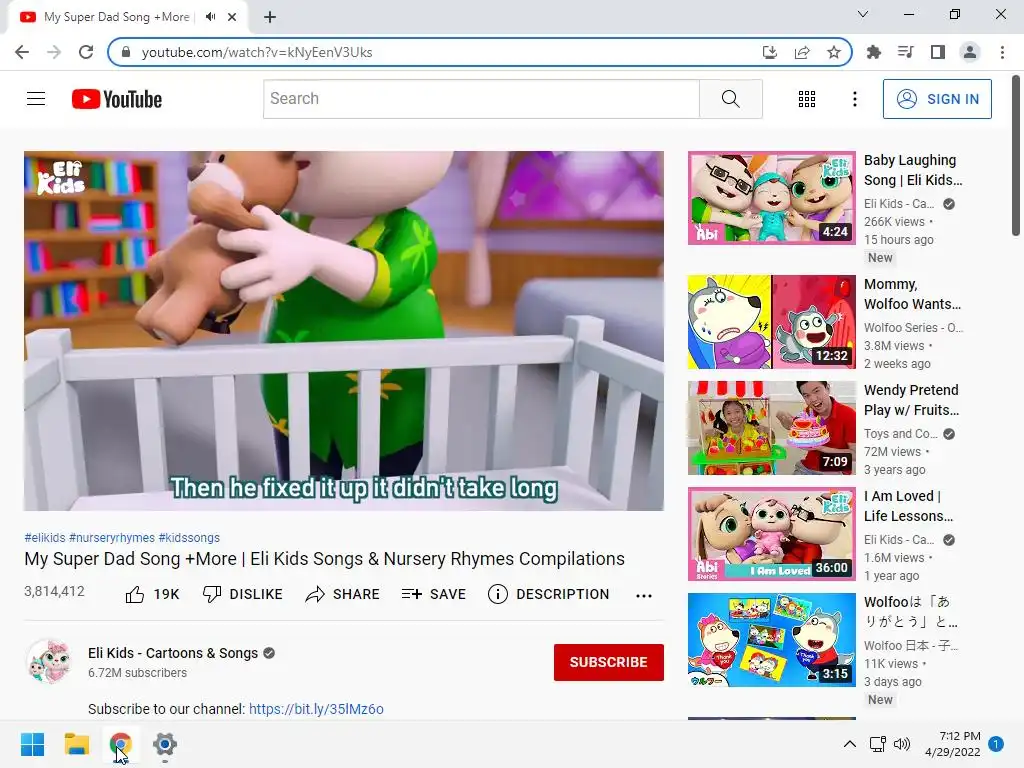The height and width of the screenshot is (768, 1024).
Task: Open Chrome extensions puzzle icon
Action: click(873, 52)
